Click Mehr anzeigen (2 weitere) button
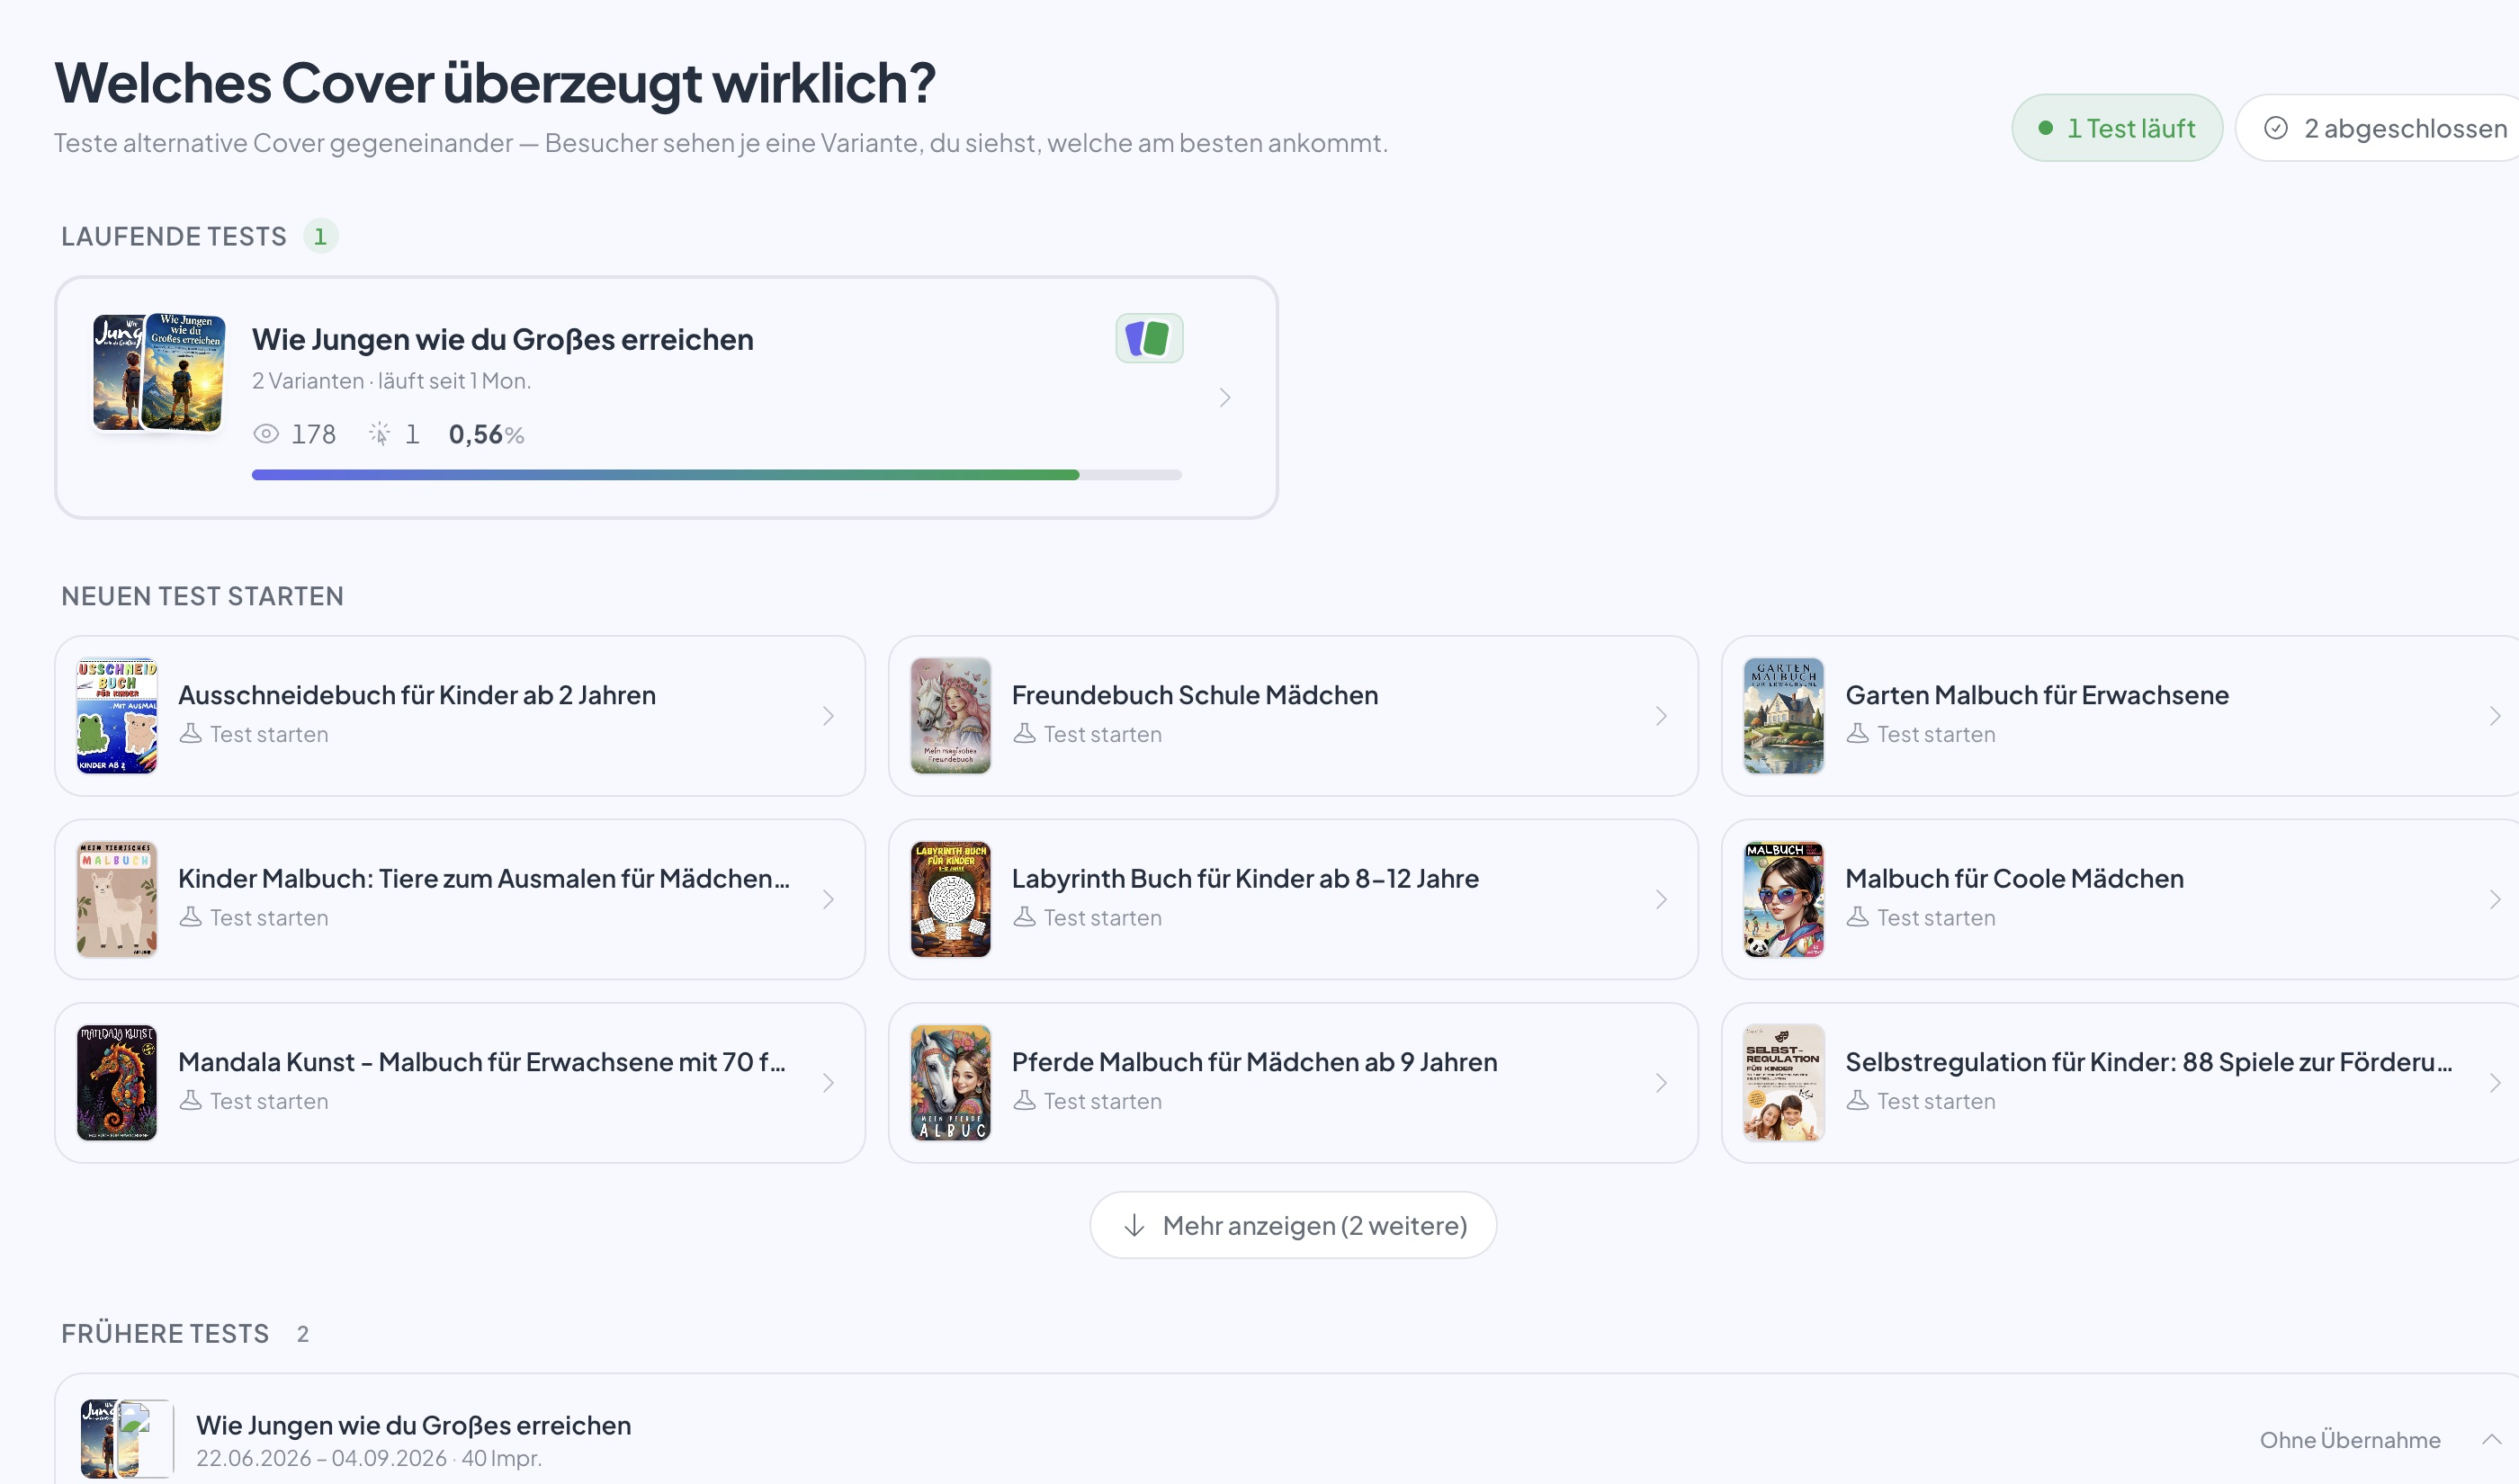The height and width of the screenshot is (1484, 2519). coord(1292,1226)
